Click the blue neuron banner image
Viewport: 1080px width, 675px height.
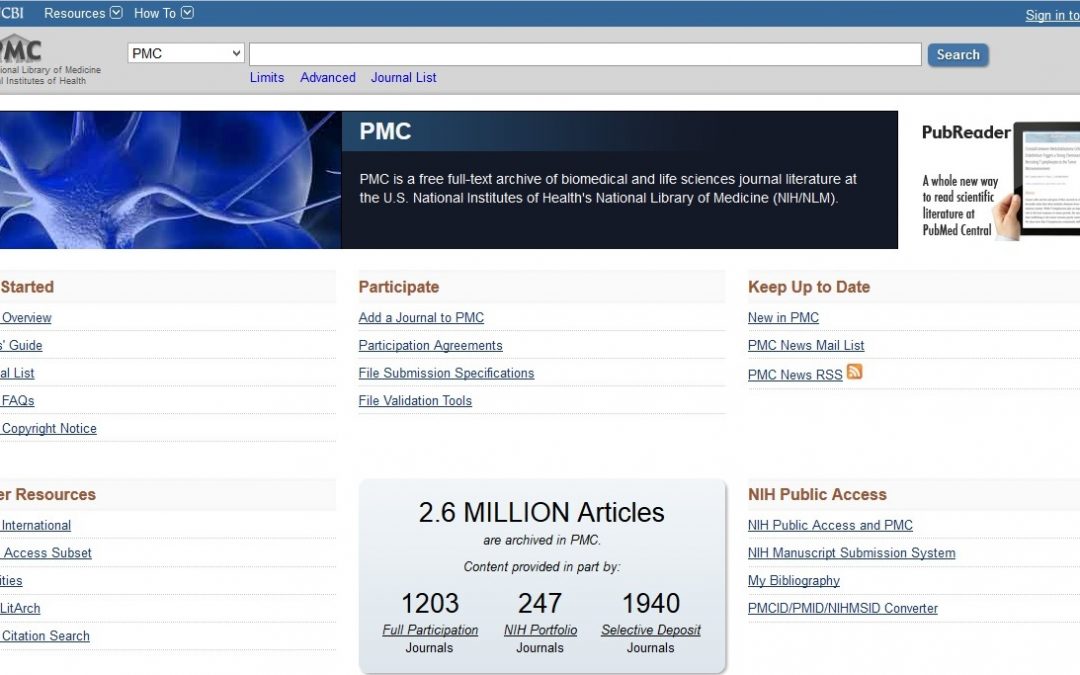click(x=170, y=180)
